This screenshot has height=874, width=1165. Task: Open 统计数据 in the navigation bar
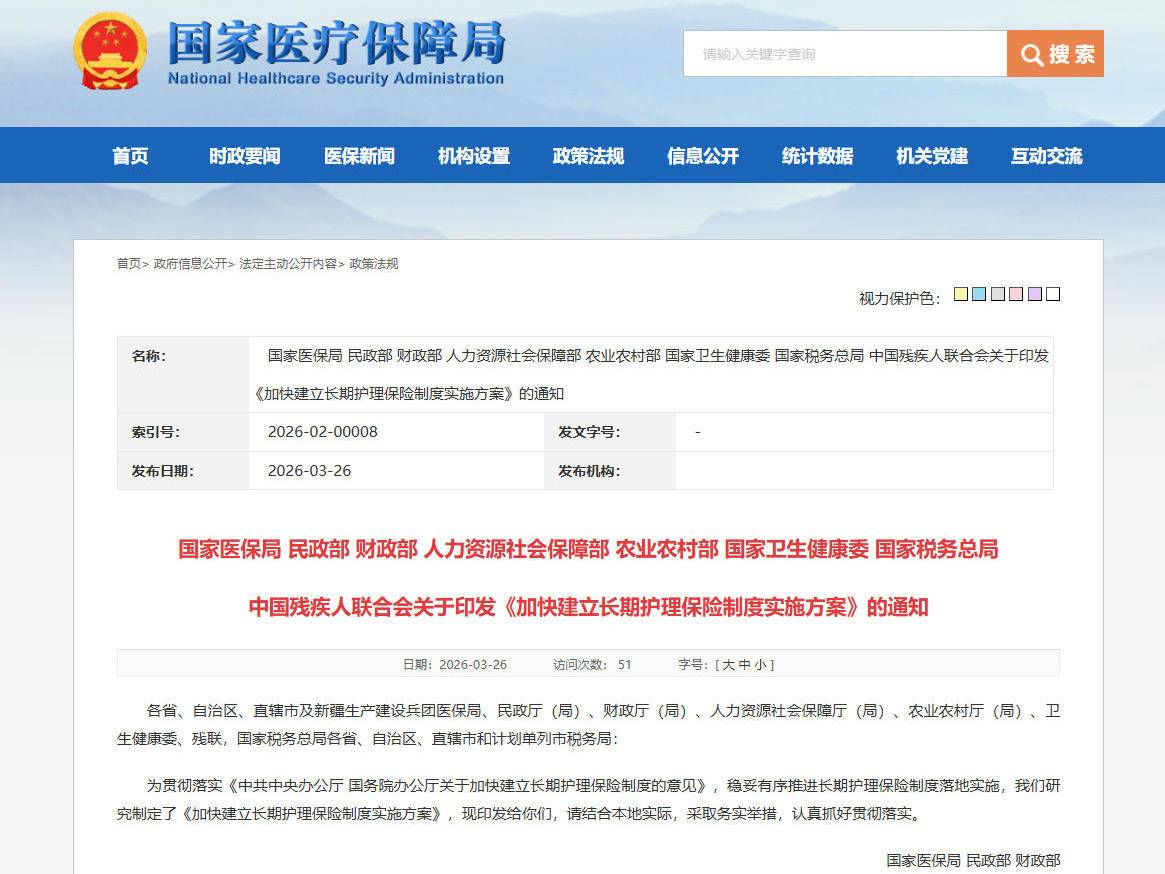pos(817,156)
